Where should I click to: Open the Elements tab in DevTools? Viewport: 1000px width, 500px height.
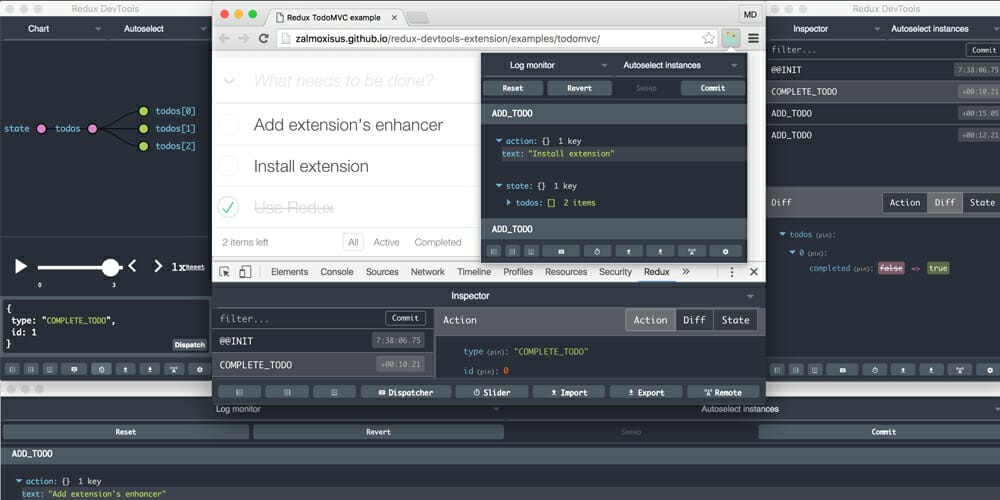290,272
